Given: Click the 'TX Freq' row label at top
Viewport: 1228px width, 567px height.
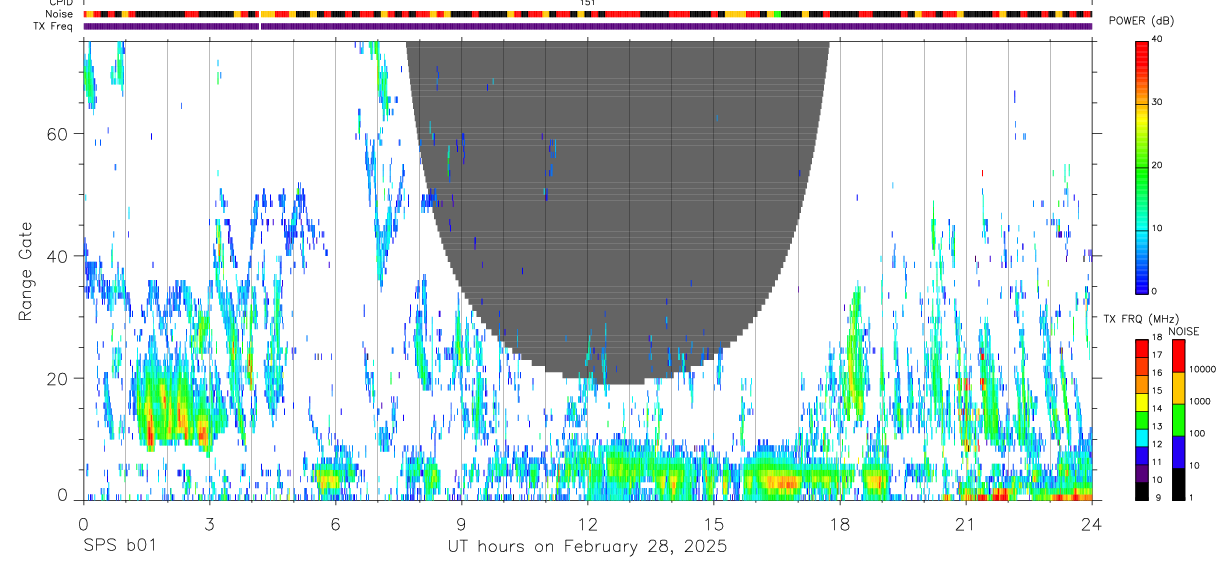Looking at the screenshot, I should 54,26.
